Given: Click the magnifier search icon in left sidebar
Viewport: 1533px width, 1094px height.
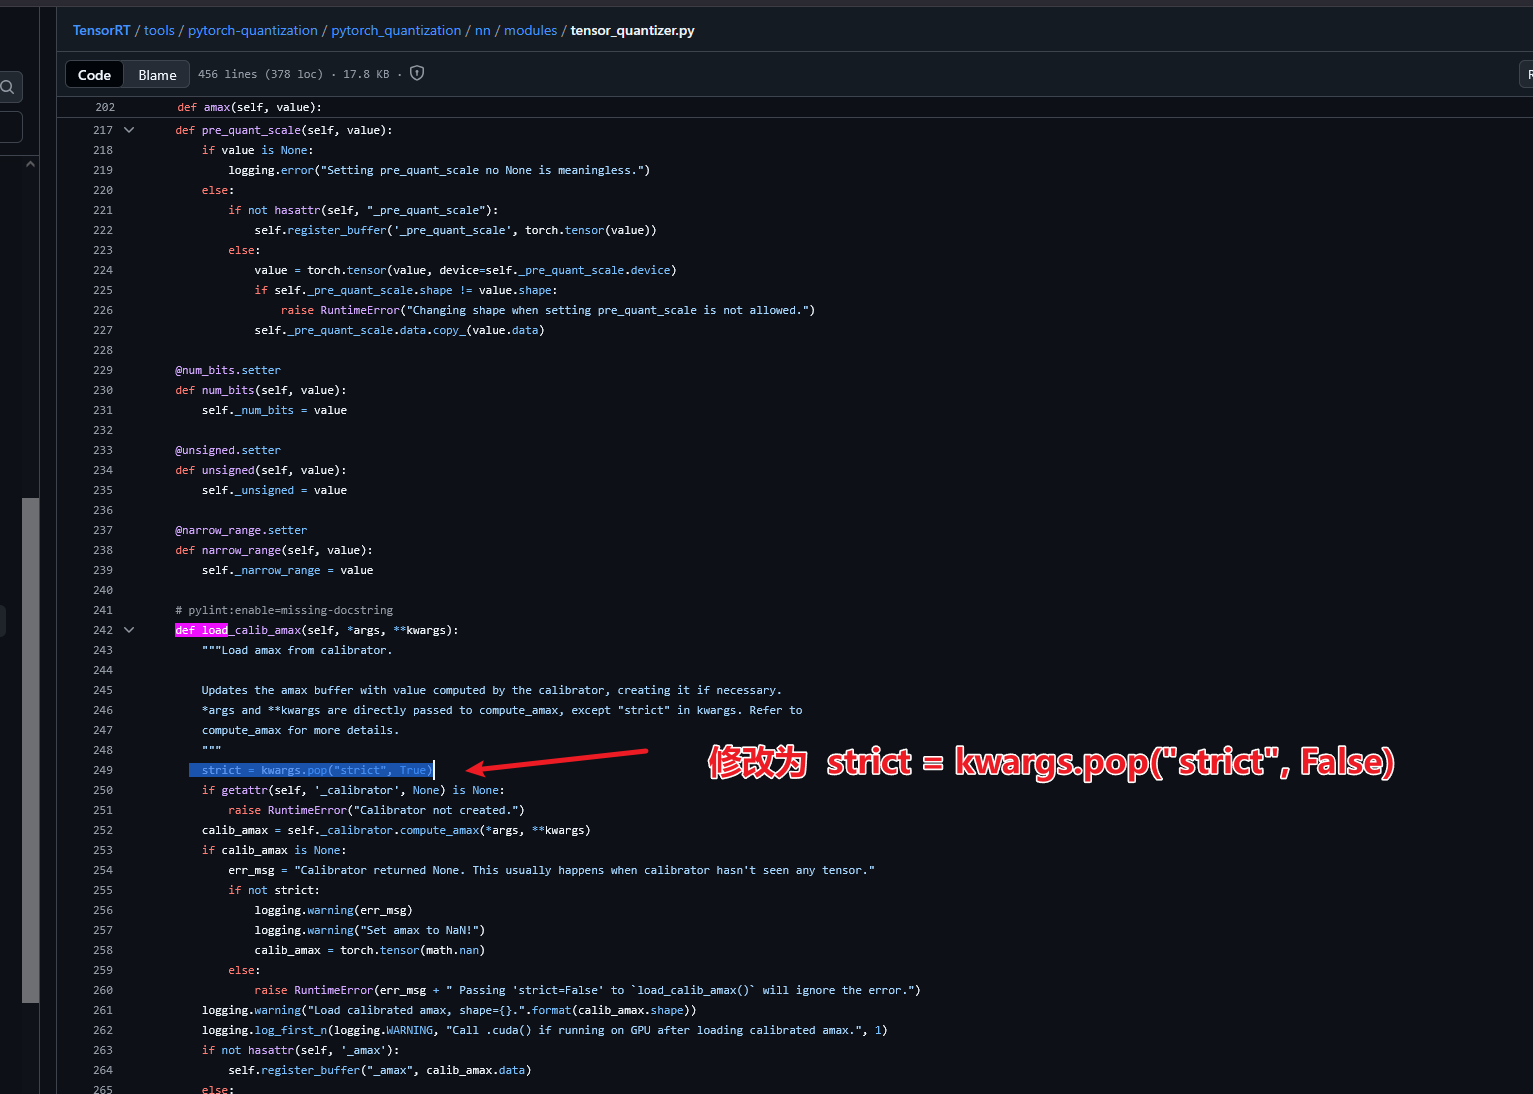Looking at the screenshot, I should coord(8,87).
